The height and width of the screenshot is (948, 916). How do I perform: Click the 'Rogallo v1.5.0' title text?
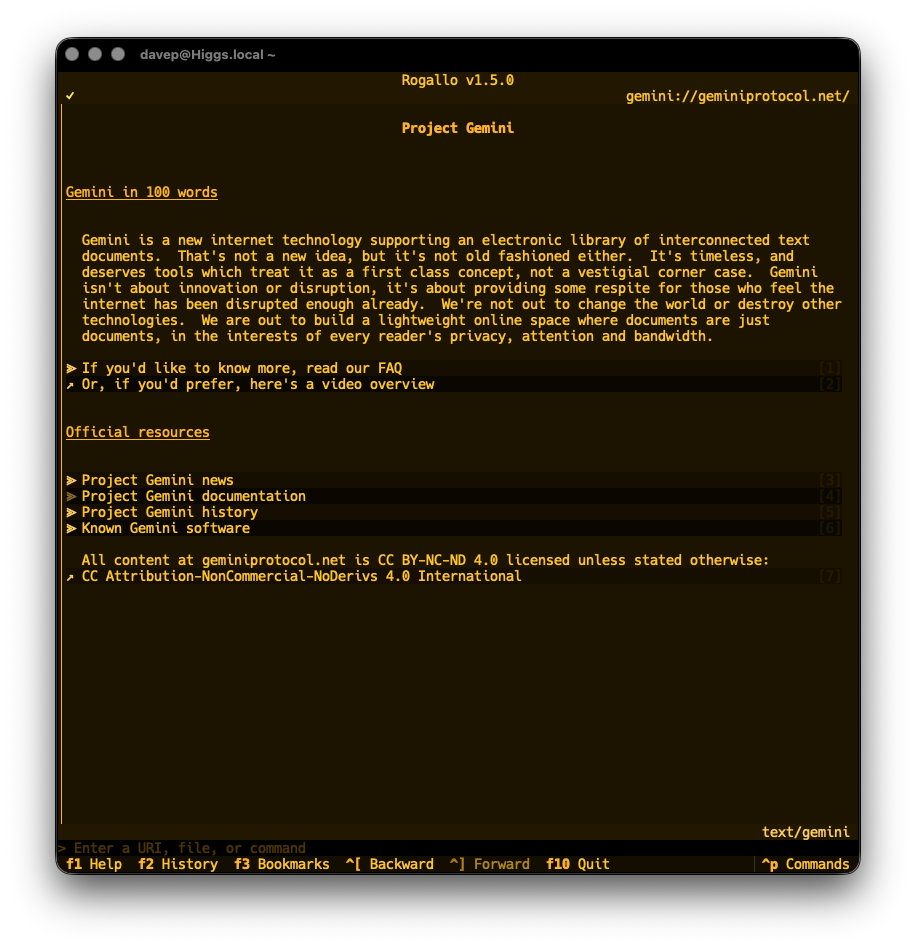[x=458, y=80]
